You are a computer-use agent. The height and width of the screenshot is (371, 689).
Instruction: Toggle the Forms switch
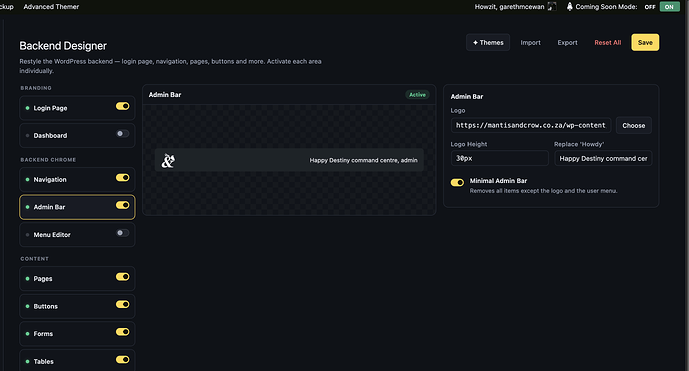click(123, 332)
